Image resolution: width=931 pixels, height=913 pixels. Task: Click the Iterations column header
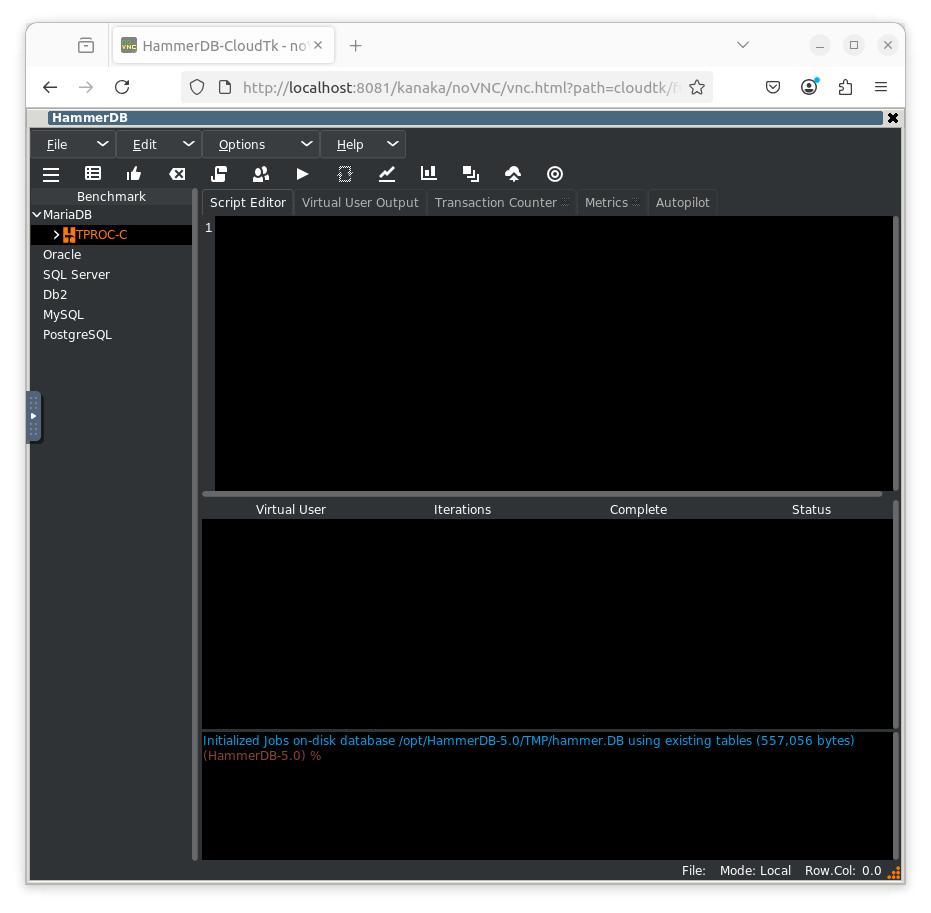462,510
